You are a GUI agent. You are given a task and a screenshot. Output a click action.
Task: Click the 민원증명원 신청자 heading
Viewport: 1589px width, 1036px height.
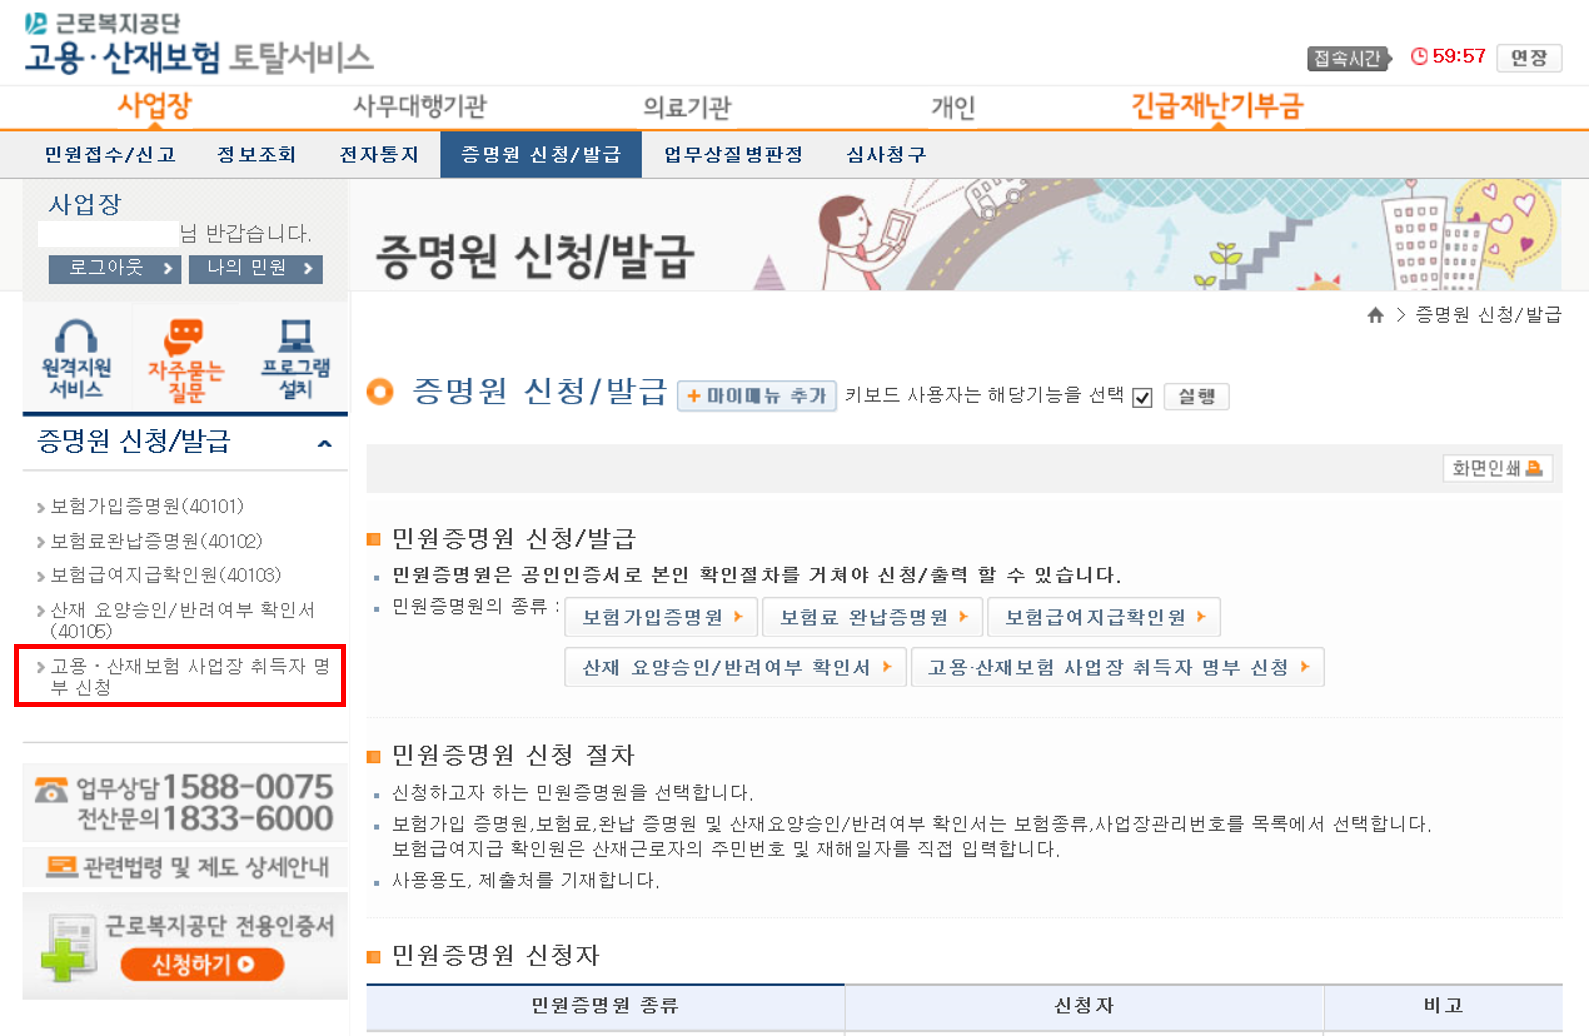point(495,956)
